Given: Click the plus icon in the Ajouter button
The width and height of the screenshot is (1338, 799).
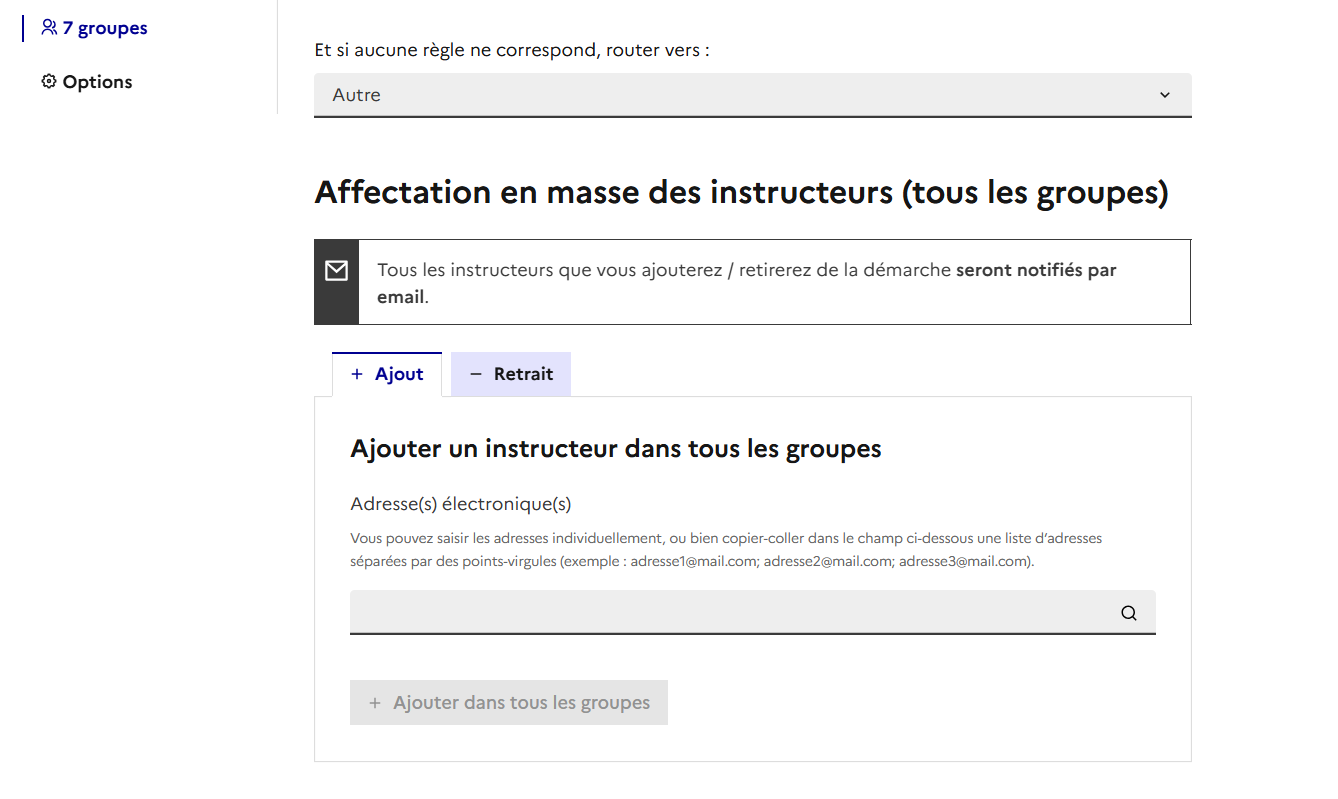Looking at the screenshot, I should 375,703.
